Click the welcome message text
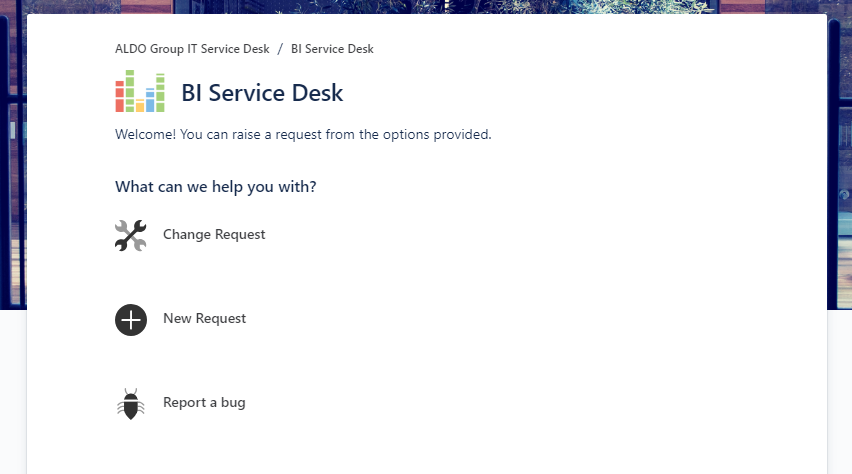 click(x=303, y=135)
